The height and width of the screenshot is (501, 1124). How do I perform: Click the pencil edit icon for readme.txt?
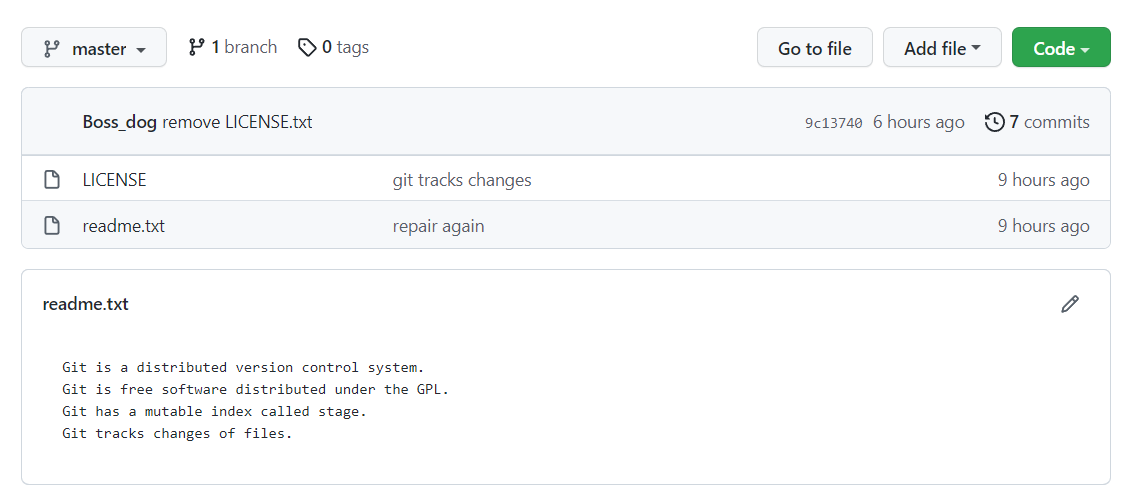(1070, 304)
